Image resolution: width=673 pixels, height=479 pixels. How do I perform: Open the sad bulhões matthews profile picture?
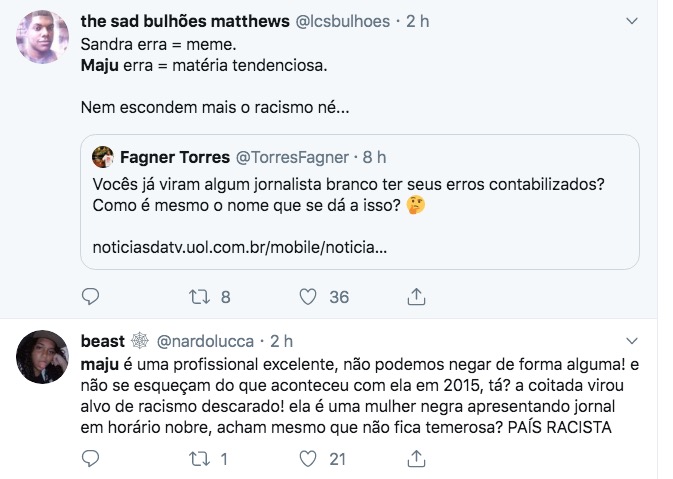[43, 37]
